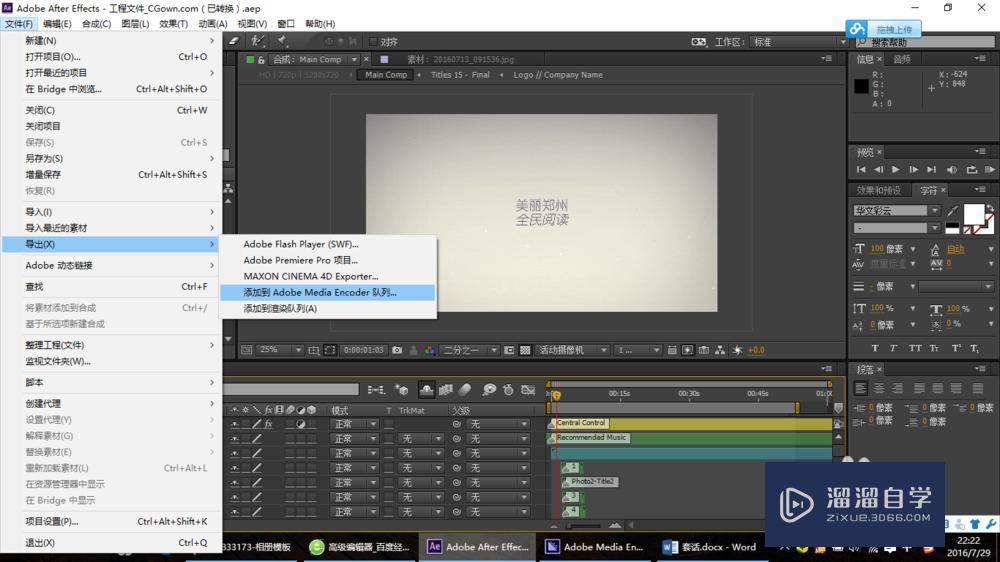This screenshot has width=1000, height=562.
Task: Select Titles 15 - Final breadcrumb
Action: point(460,75)
